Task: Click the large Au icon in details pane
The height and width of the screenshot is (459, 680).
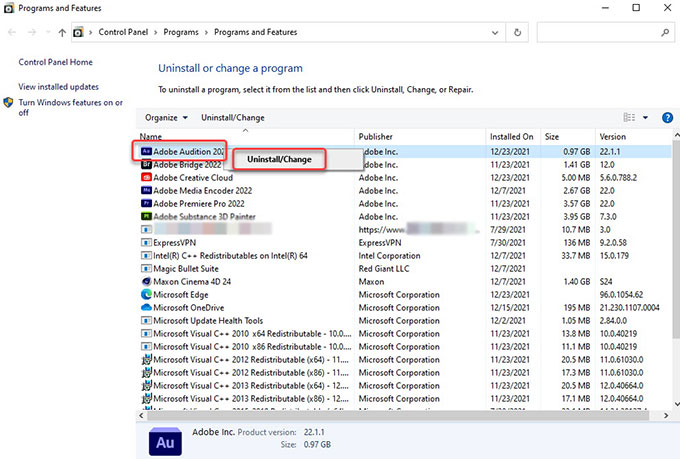Action: [165, 442]
